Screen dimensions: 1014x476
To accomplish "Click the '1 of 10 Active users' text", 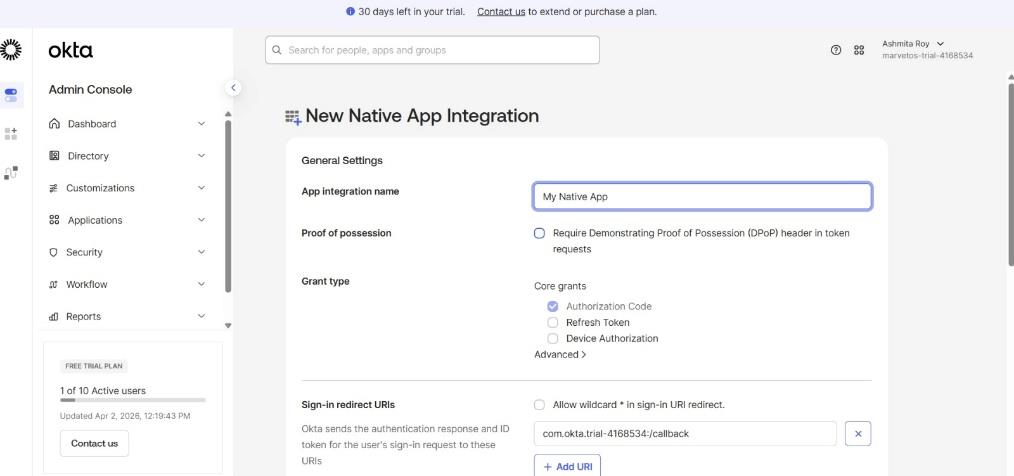I will (103, 391).
